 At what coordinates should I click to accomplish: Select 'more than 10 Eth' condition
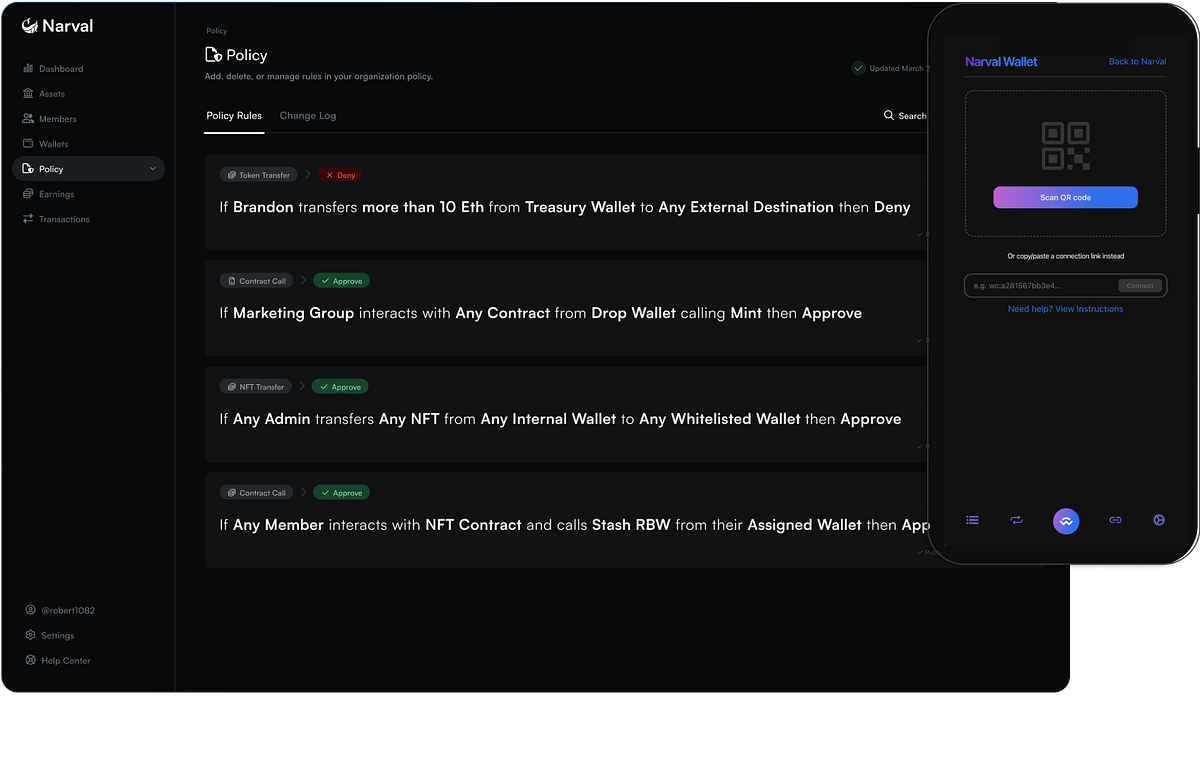(423, 207)
